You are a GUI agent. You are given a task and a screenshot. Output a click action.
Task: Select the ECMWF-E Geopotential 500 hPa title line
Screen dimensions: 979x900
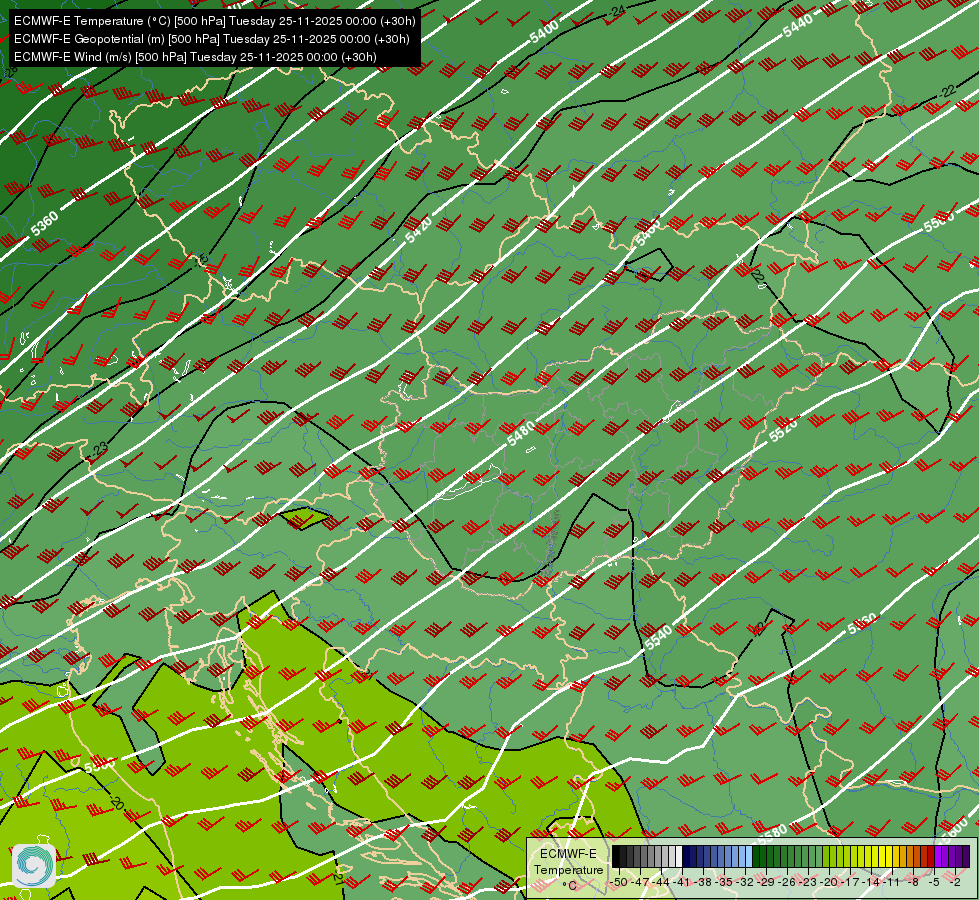pos(212,39)
